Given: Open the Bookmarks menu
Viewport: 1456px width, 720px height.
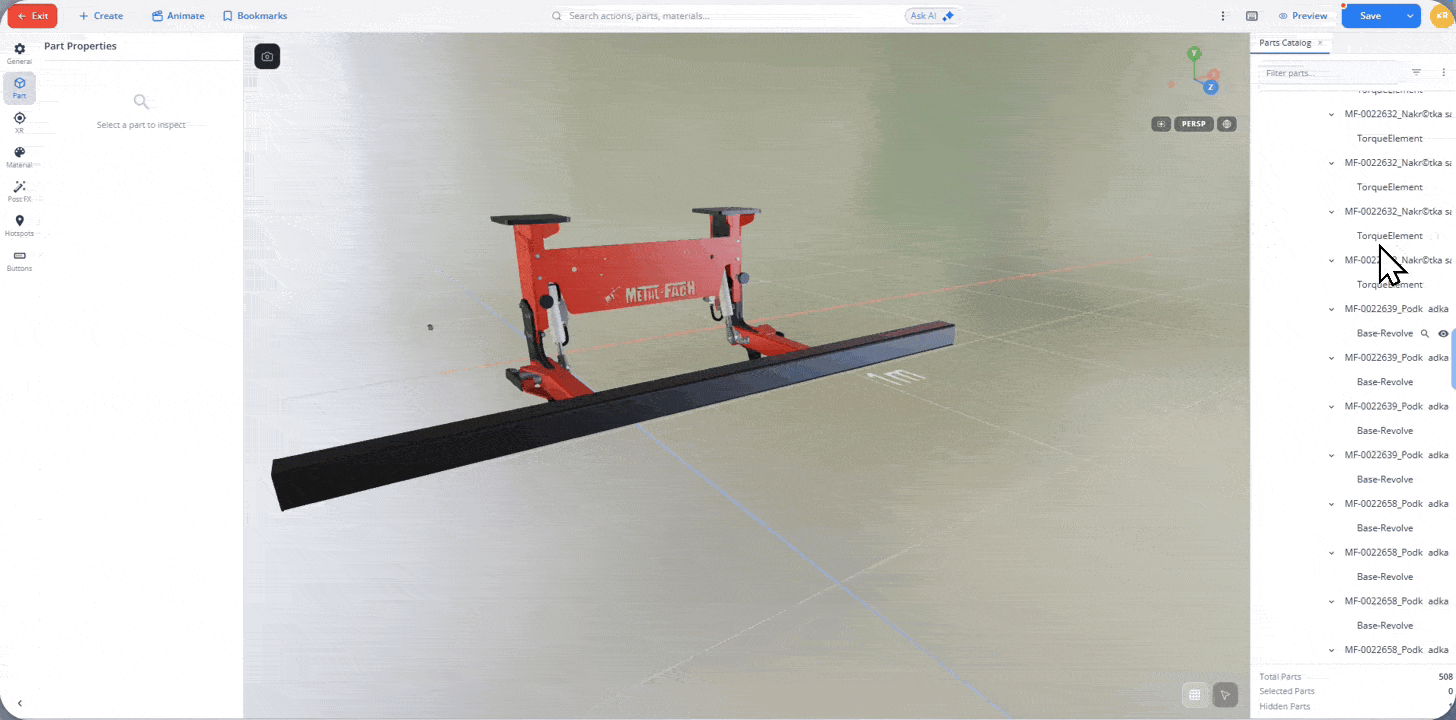Looking at the screenshot, I should tap(255, 16).
